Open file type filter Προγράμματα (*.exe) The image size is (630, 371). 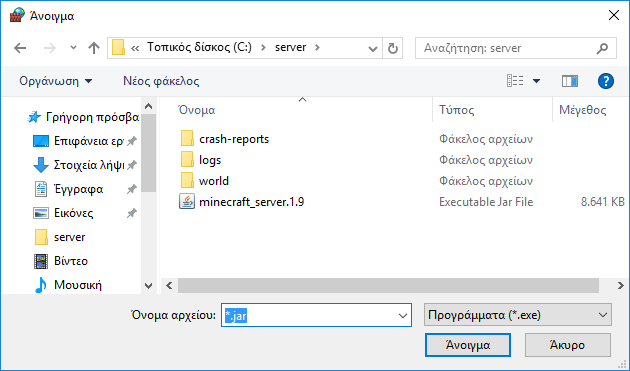coord(518,315)
